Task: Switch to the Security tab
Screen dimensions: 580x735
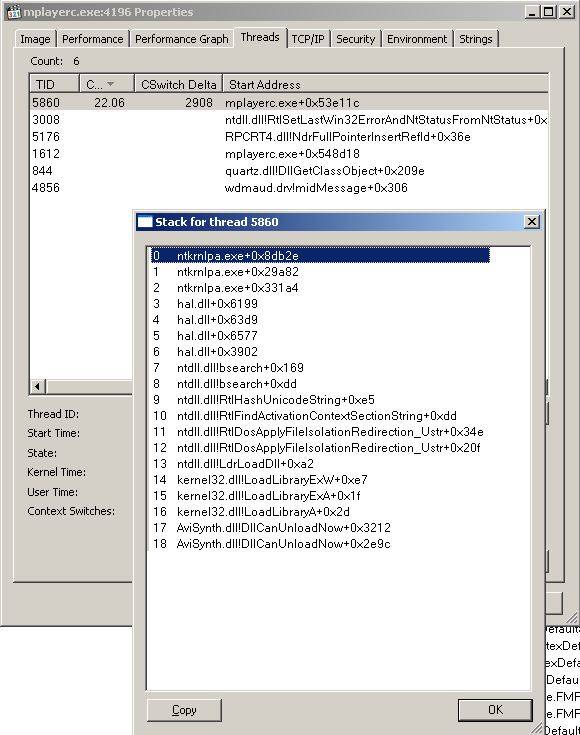Action: click(x=355, y=39)
